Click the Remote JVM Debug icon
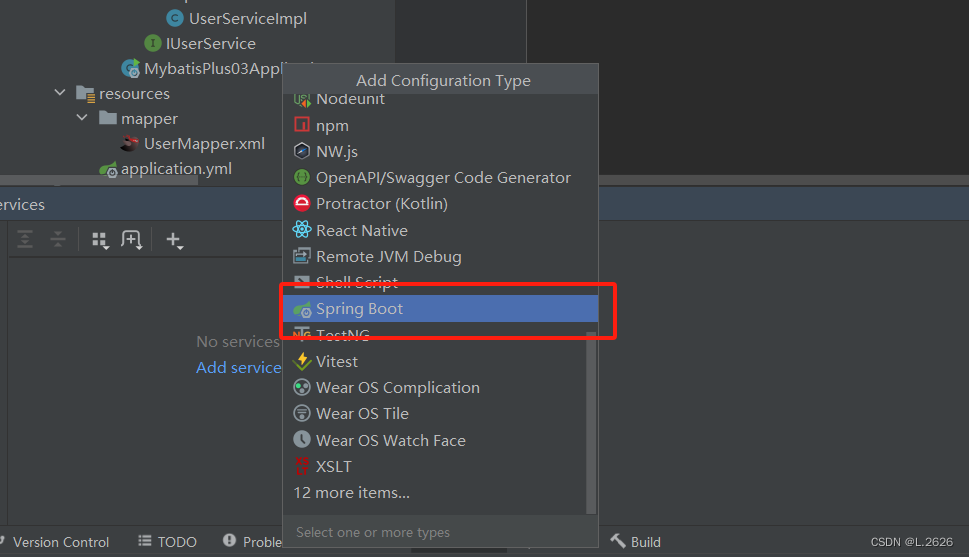This screenshot has height=557, width=969. 302,255
